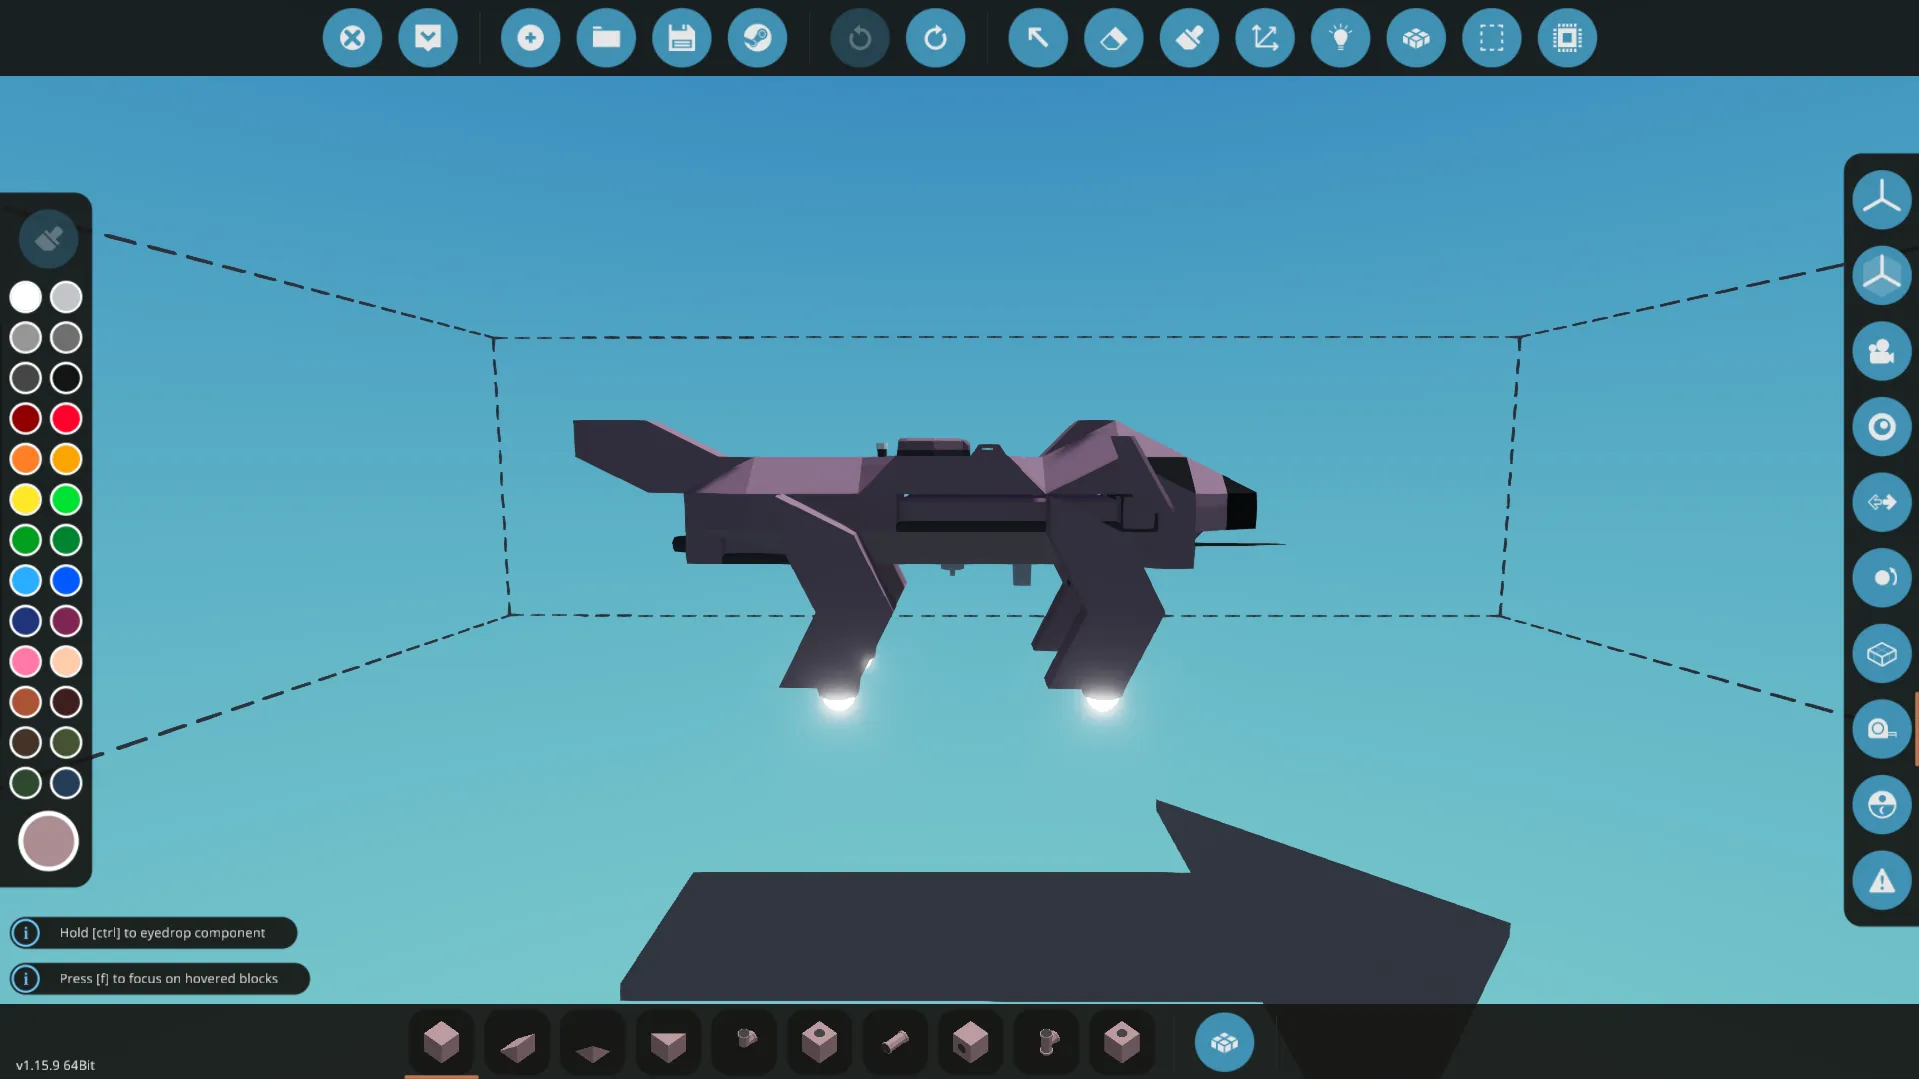Click the light bulb icon in the toolbar

[x=1340, y=38]
